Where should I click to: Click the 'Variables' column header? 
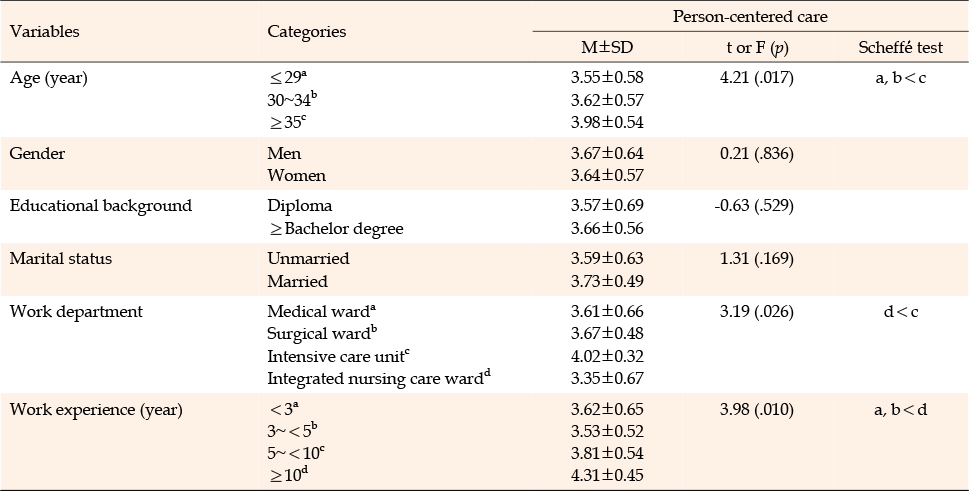click(45, 31)
